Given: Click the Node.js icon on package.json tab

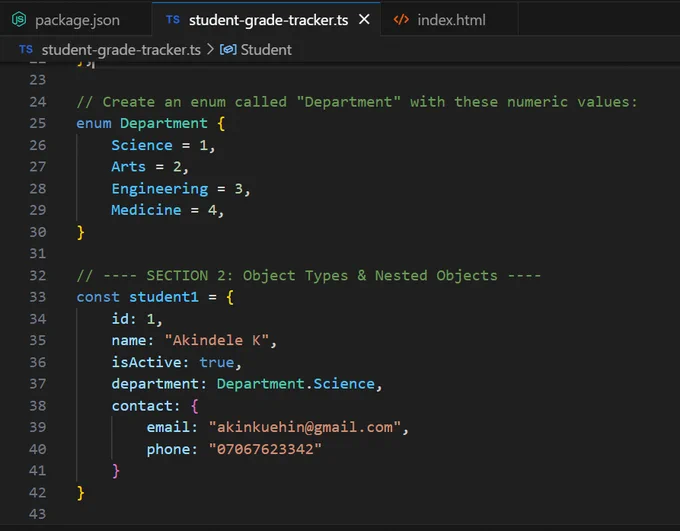Looking at the screenshot, I should [19, 20].
